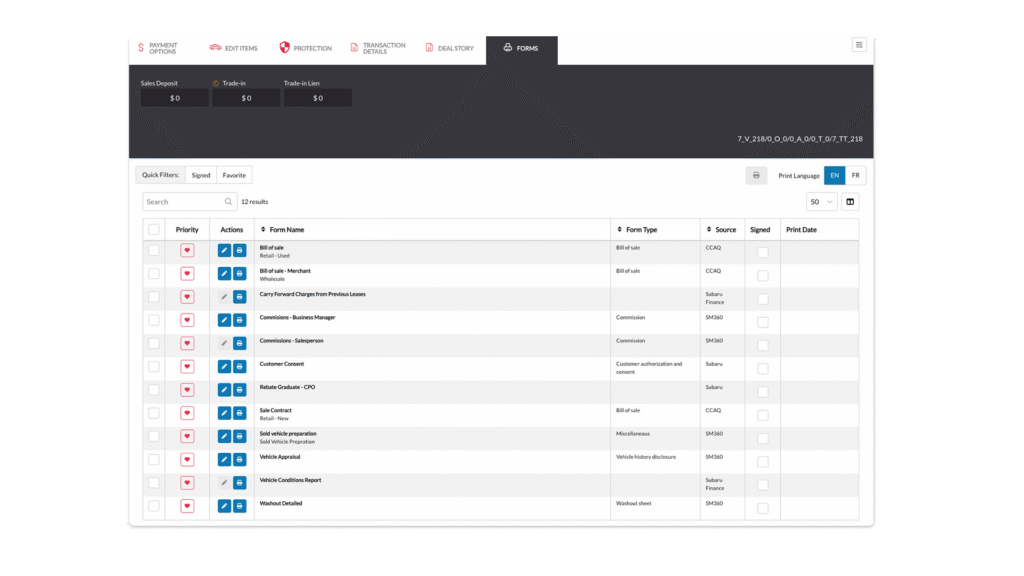Favorite the Vehicle Appraisal form with heart icon
The height and width of the screenshot is (576, 1024).
pyautogui.click(x=187, y=460)
